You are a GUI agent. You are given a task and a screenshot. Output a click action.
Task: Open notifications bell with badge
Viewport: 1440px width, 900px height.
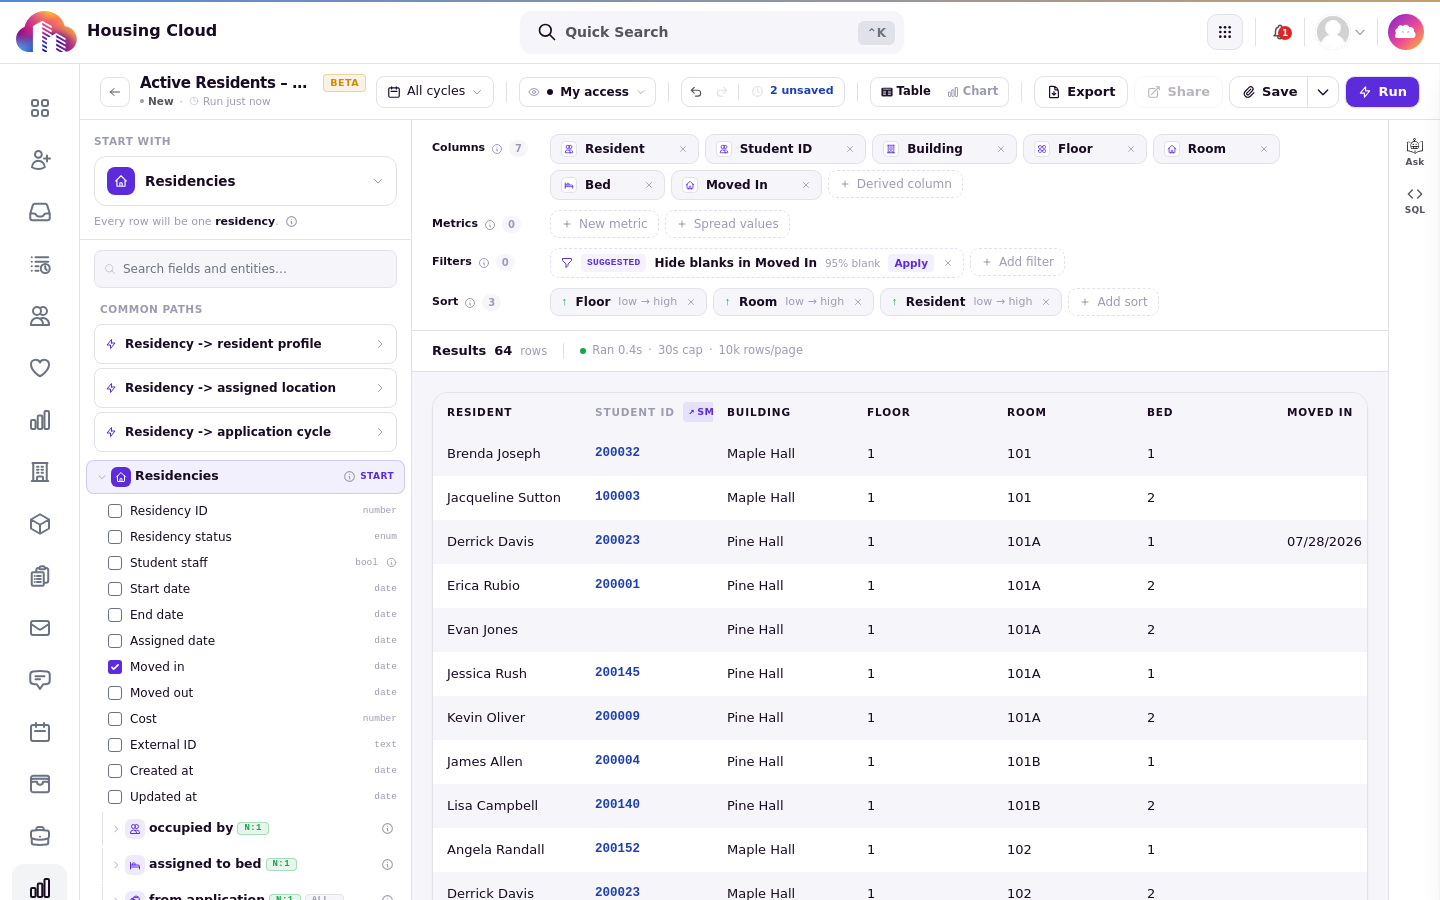tap(1281, 32)
